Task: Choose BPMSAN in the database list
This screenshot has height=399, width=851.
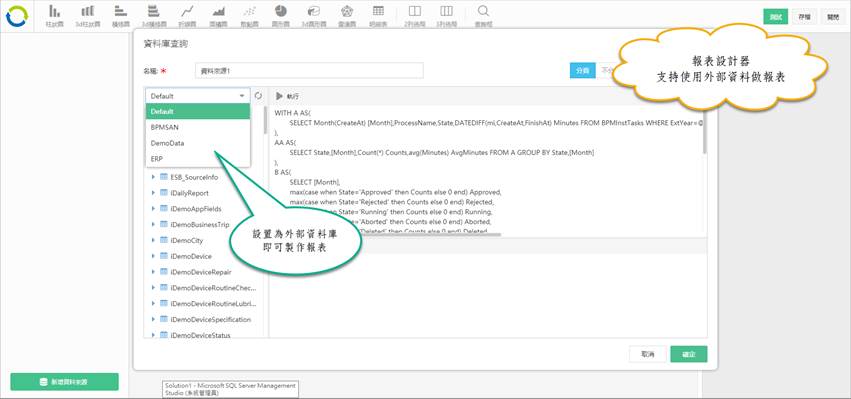Action: point(198,127)
